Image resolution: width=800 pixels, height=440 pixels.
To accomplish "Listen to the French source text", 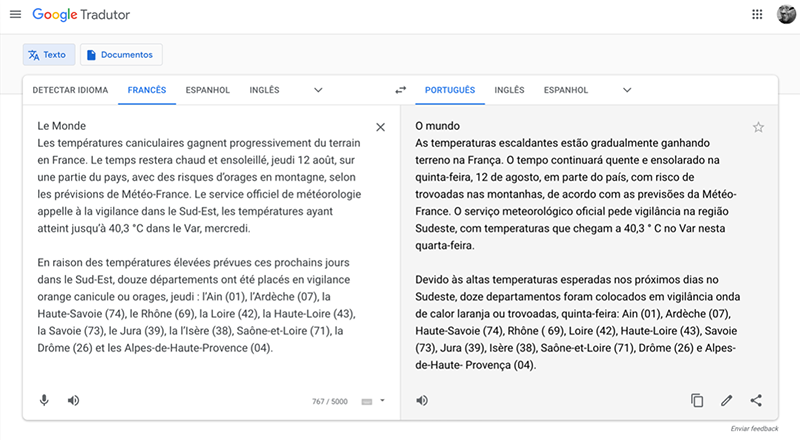I will point(73,400).
